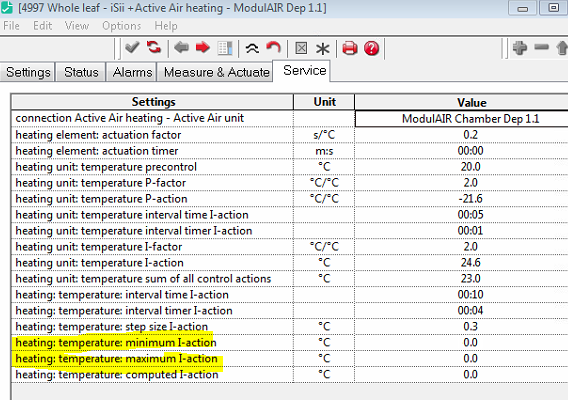
Task: Go back with the gray left arrow
Action: point(181,47)
